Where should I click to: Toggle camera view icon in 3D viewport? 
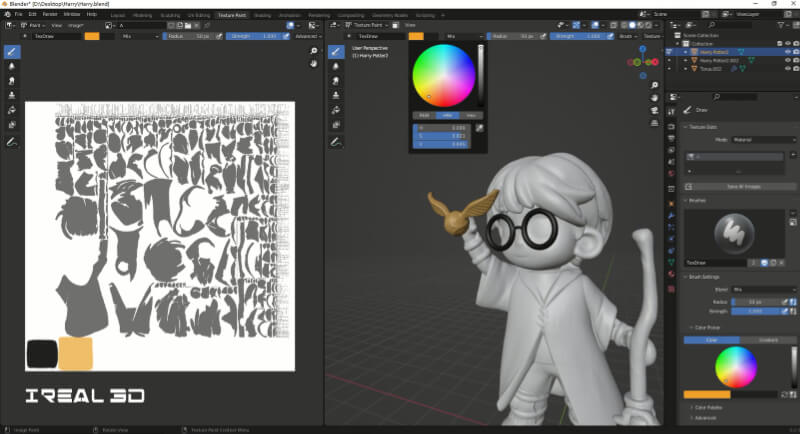tap(655, 111)
